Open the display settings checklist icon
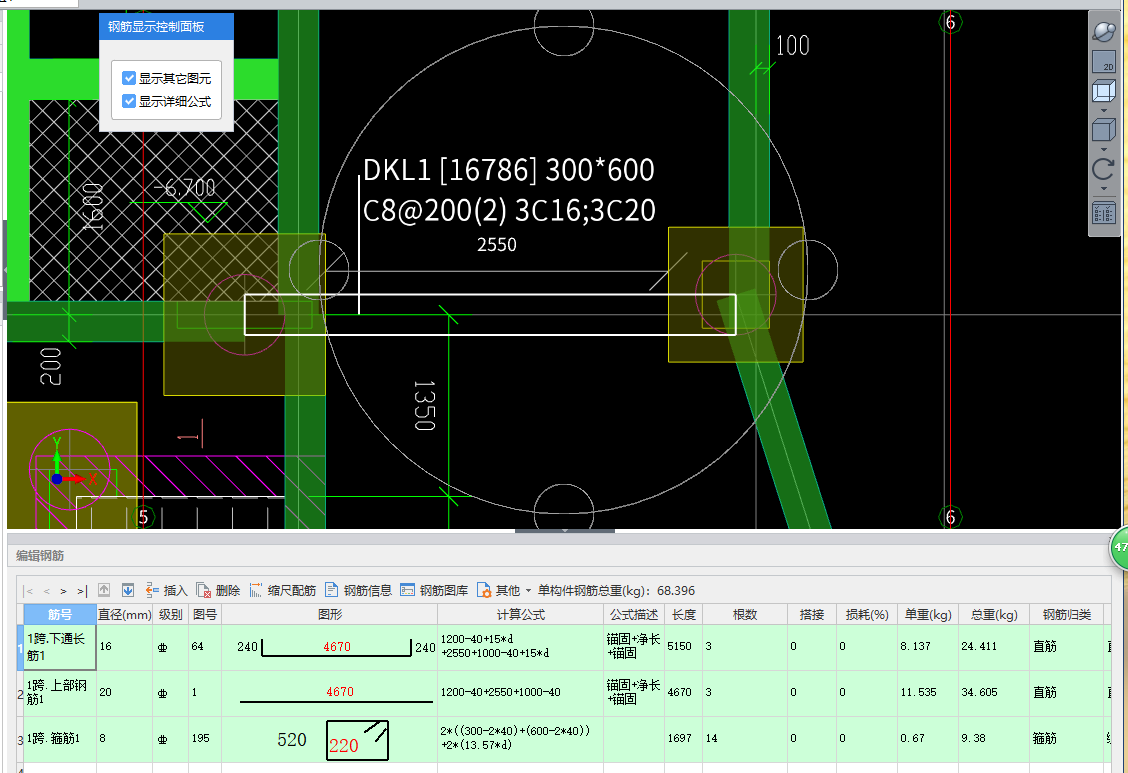 pos(1104,214)
